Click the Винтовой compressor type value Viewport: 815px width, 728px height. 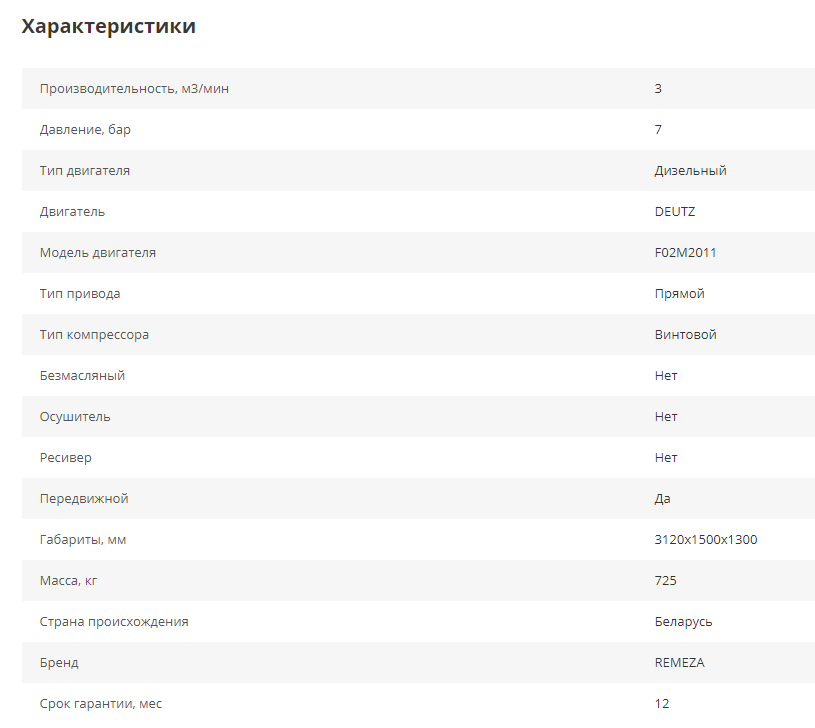[x=685, y=335]
